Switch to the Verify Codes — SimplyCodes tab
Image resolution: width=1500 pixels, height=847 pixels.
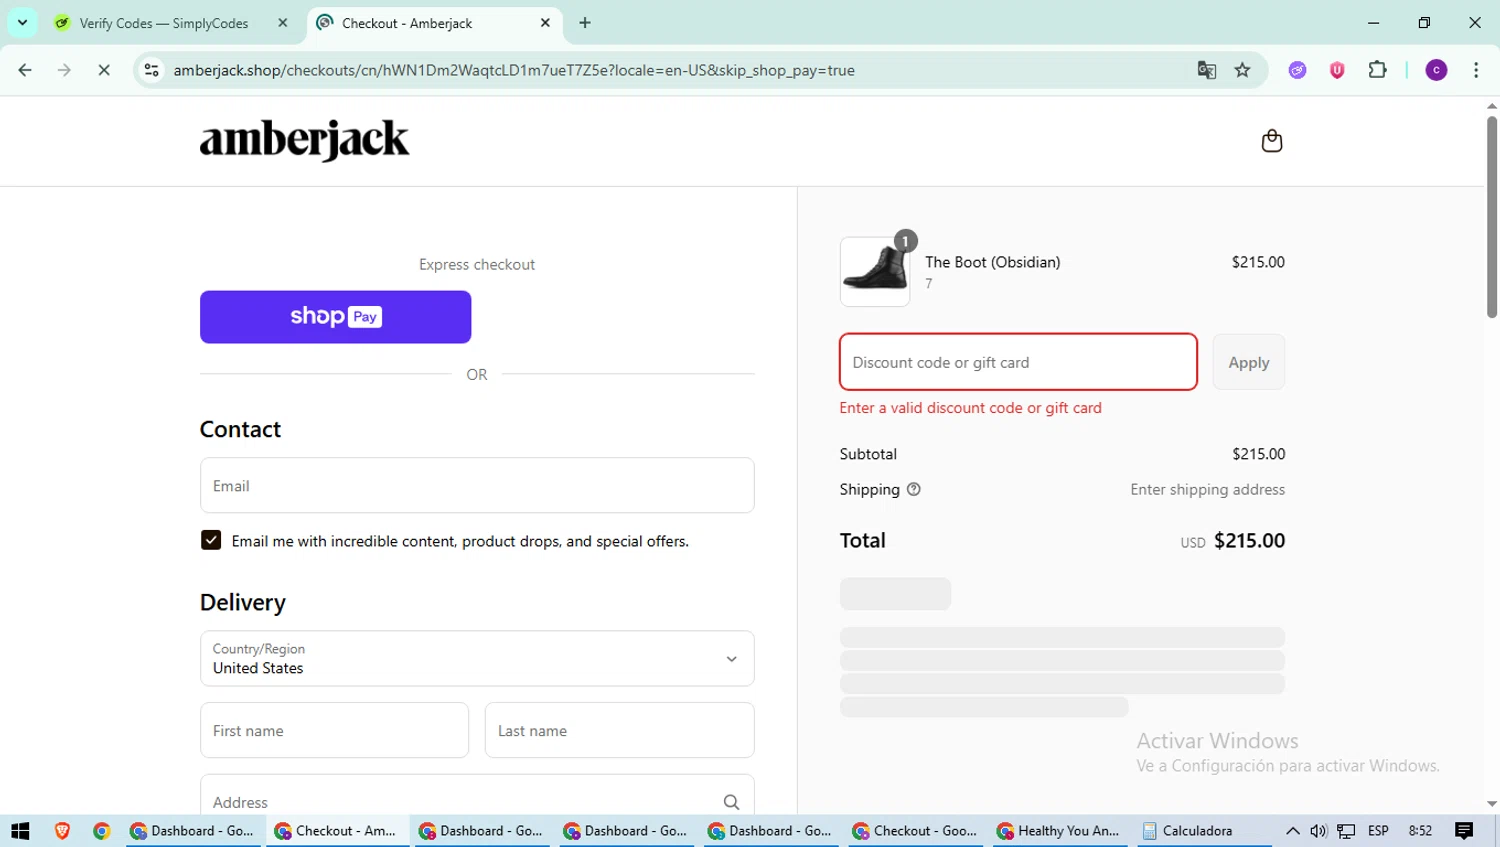click(164, 23)
